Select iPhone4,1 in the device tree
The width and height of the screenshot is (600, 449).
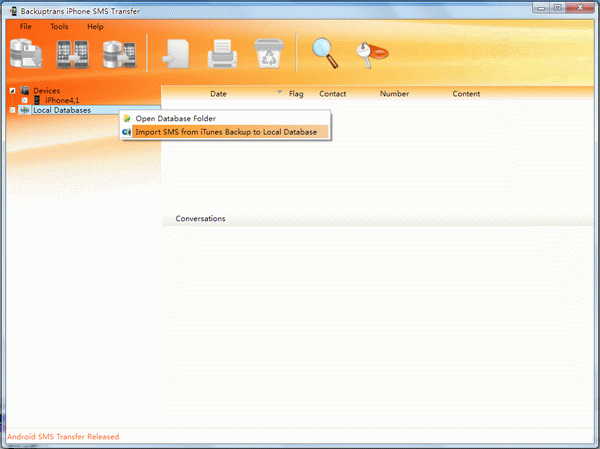tap(62, 100)
